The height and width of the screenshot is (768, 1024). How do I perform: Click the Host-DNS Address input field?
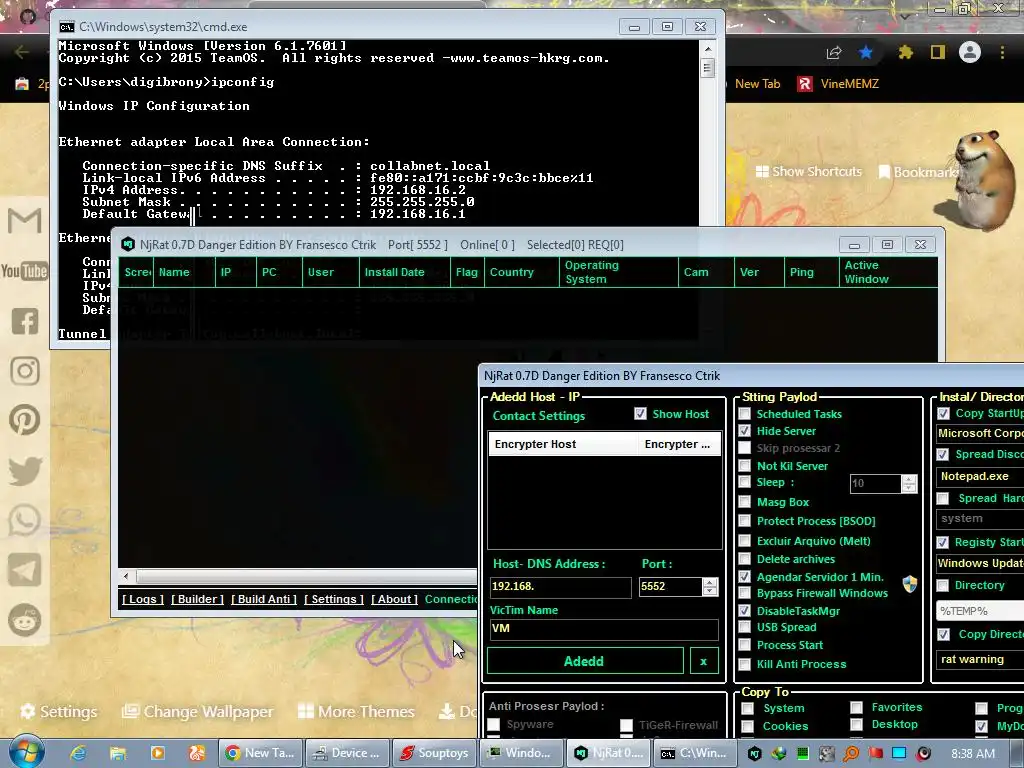pos(560,586)
